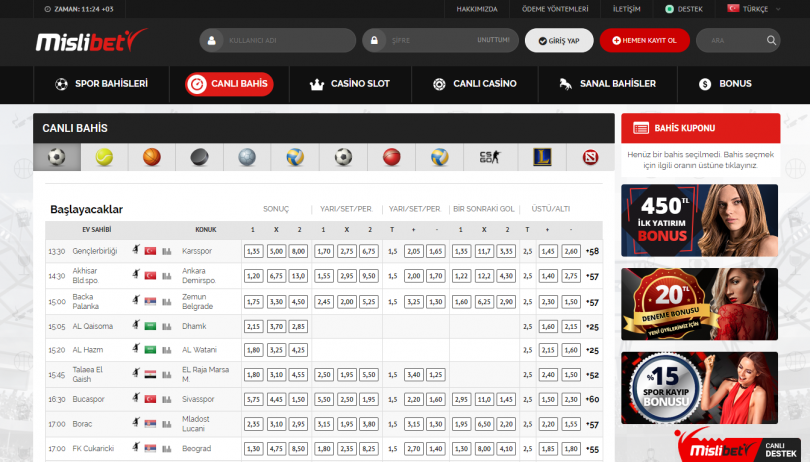This screenshot has width=810, height=462.
Task: Select away win odd 8,50 for FK Cukaricki
Action: pyautogui.click(x=298, y=449)
